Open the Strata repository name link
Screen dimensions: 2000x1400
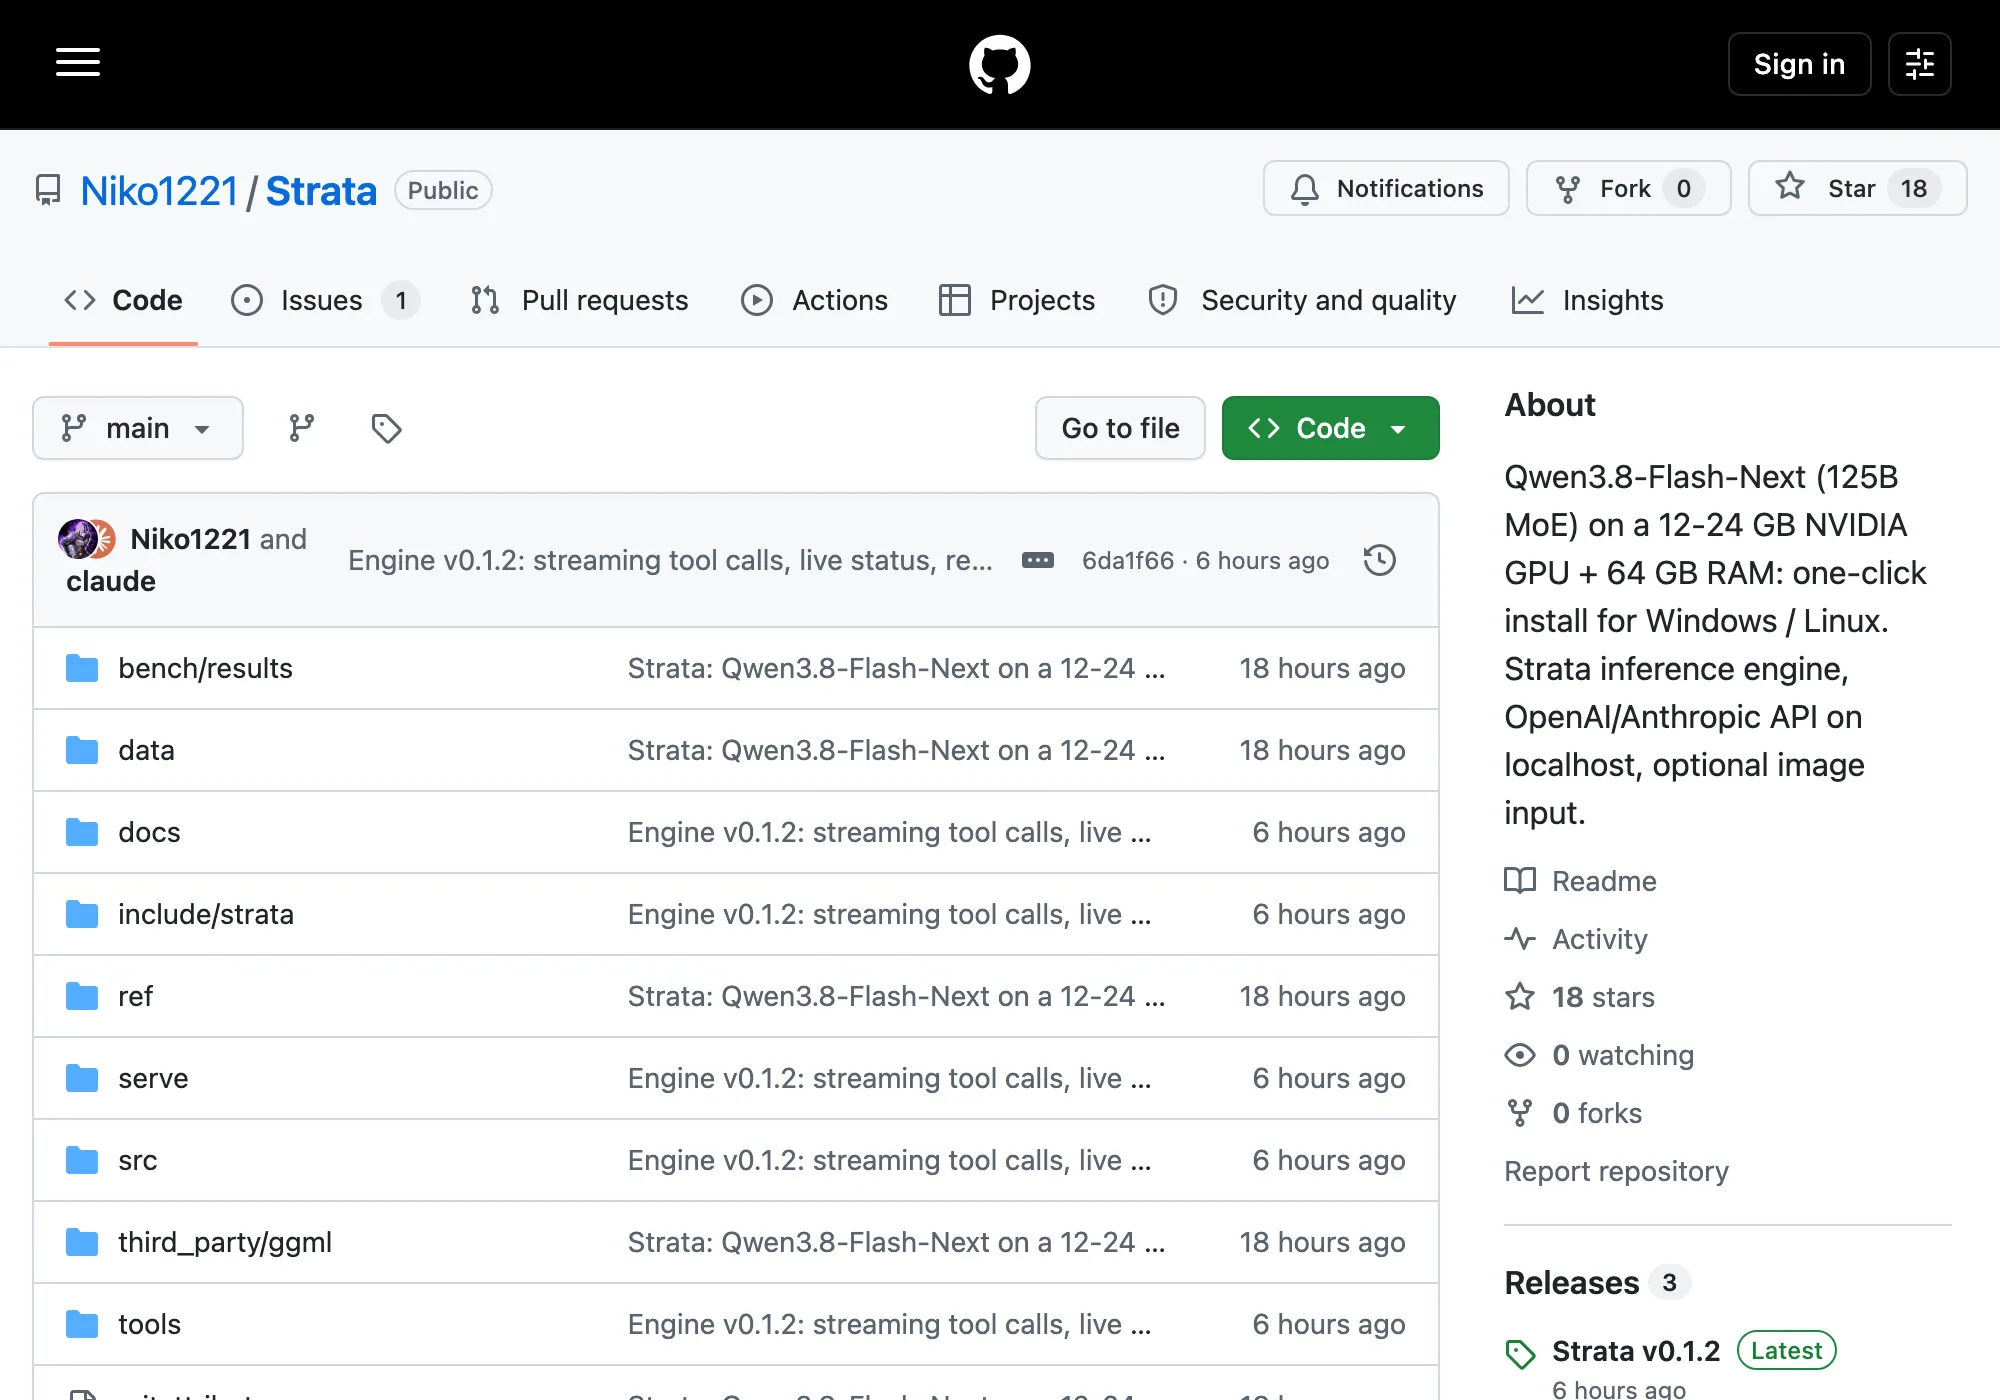(x=321, y=190)
